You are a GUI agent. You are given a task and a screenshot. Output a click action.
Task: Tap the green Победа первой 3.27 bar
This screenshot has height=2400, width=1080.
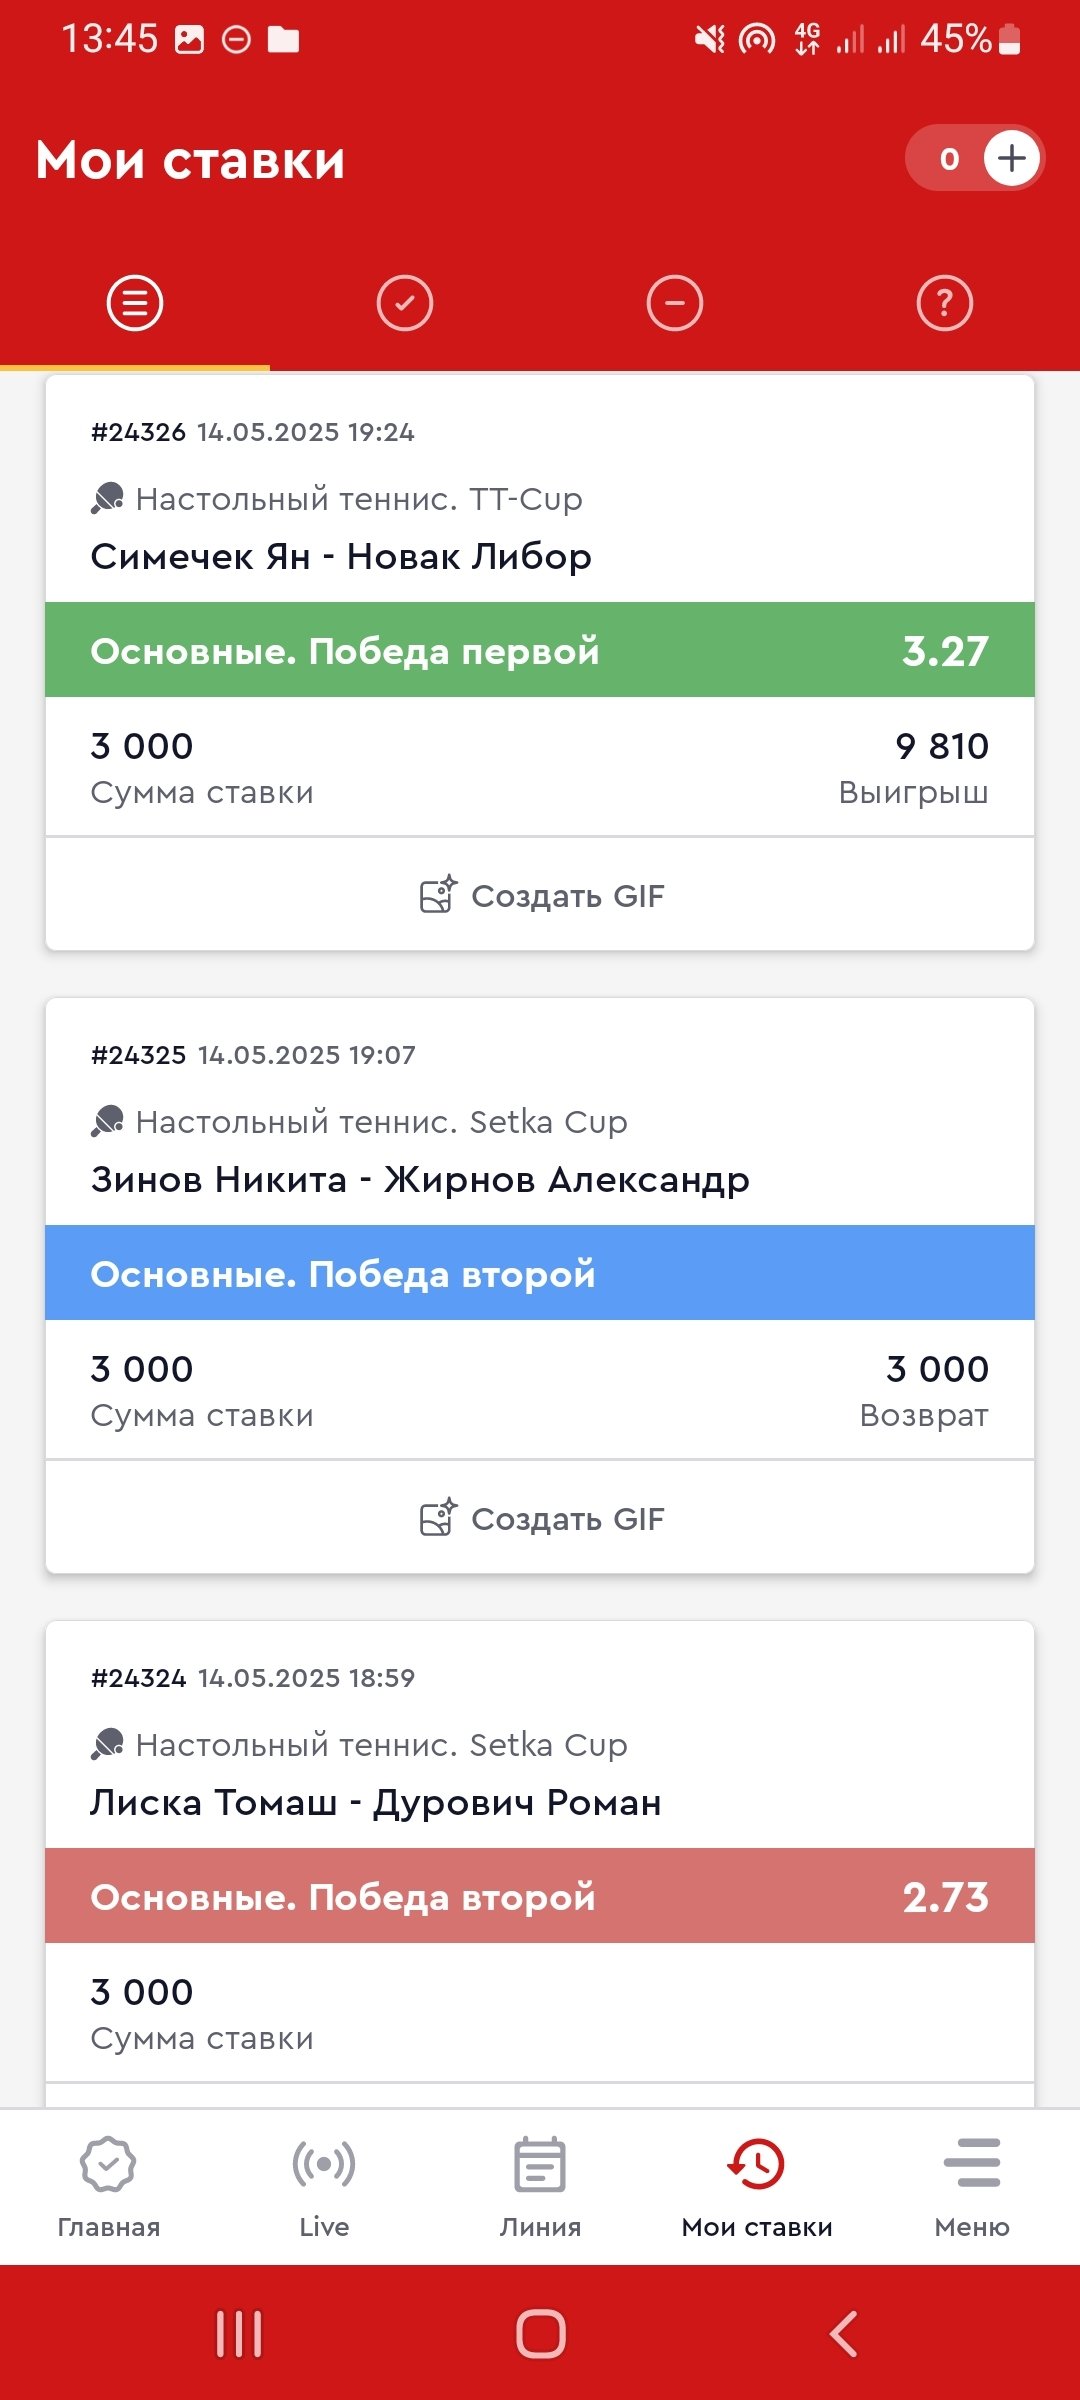[x=540, y=650]
